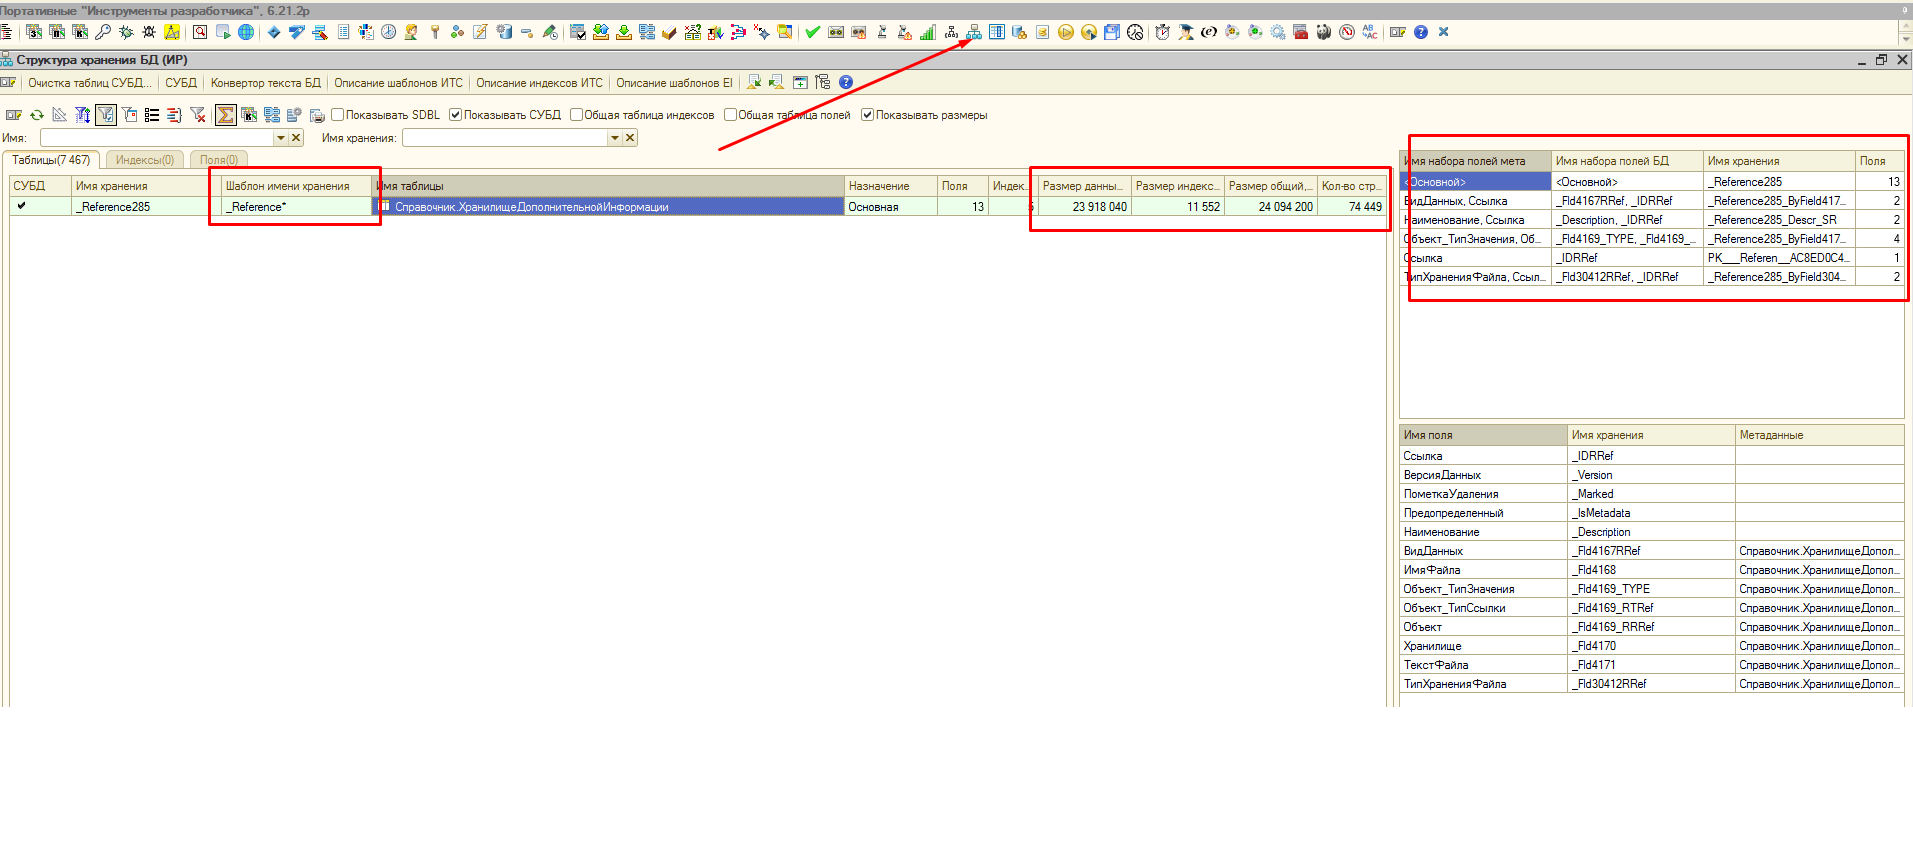This screenshot has width=1913, height=856.
Task: Open Описание шаблонов ИТС
Action: (398, 83)
